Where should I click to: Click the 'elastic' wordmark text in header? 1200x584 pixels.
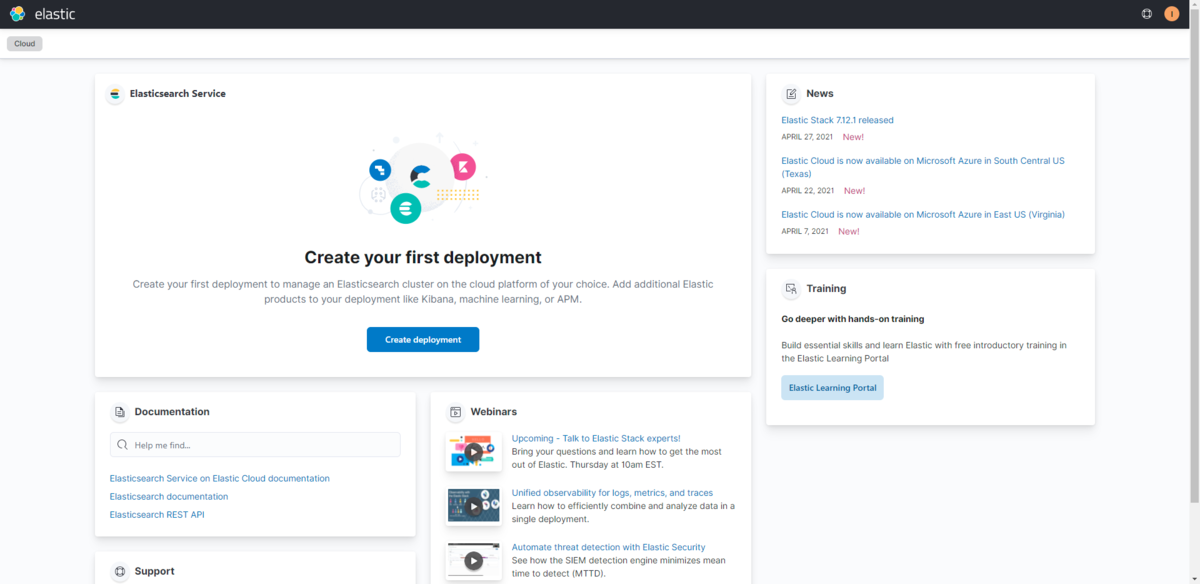(55, 14)
